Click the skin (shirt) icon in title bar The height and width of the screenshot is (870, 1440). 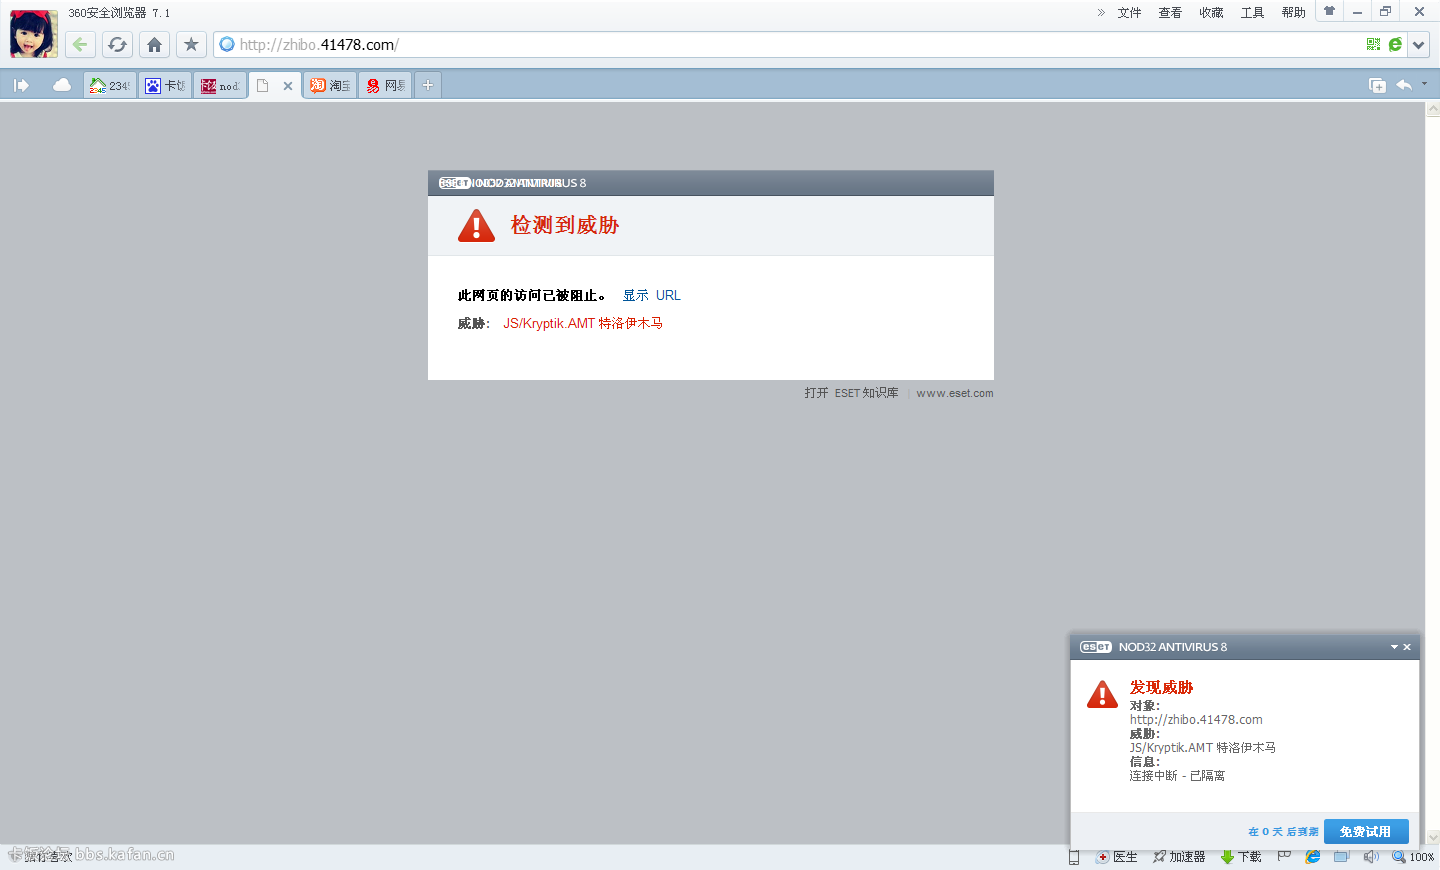pyautogui.click(x=1329, y=12)
